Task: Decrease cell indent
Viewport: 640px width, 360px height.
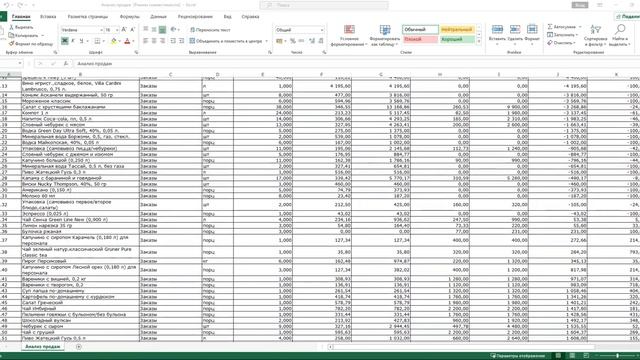Action: click(x=173, y=41)
